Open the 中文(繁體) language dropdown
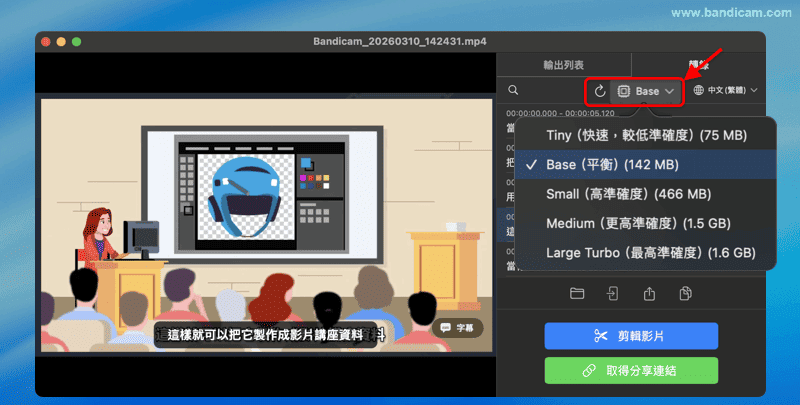 (725, 90)
